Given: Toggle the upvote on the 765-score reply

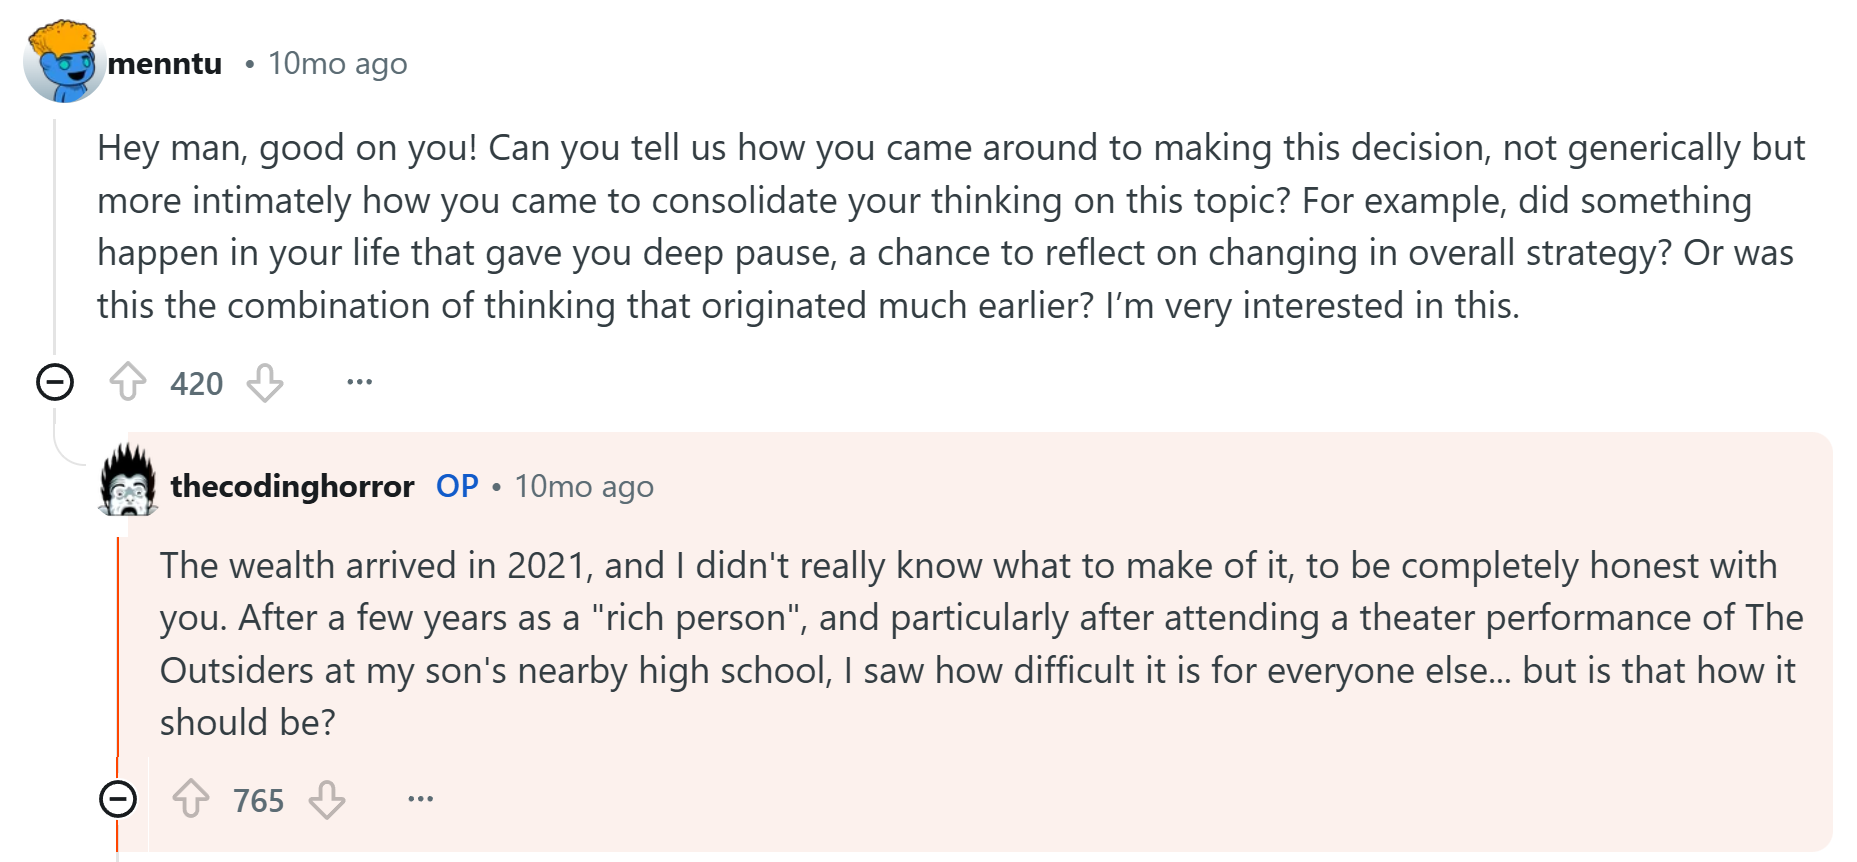Looking at the screenshot, I should [192, 799].
